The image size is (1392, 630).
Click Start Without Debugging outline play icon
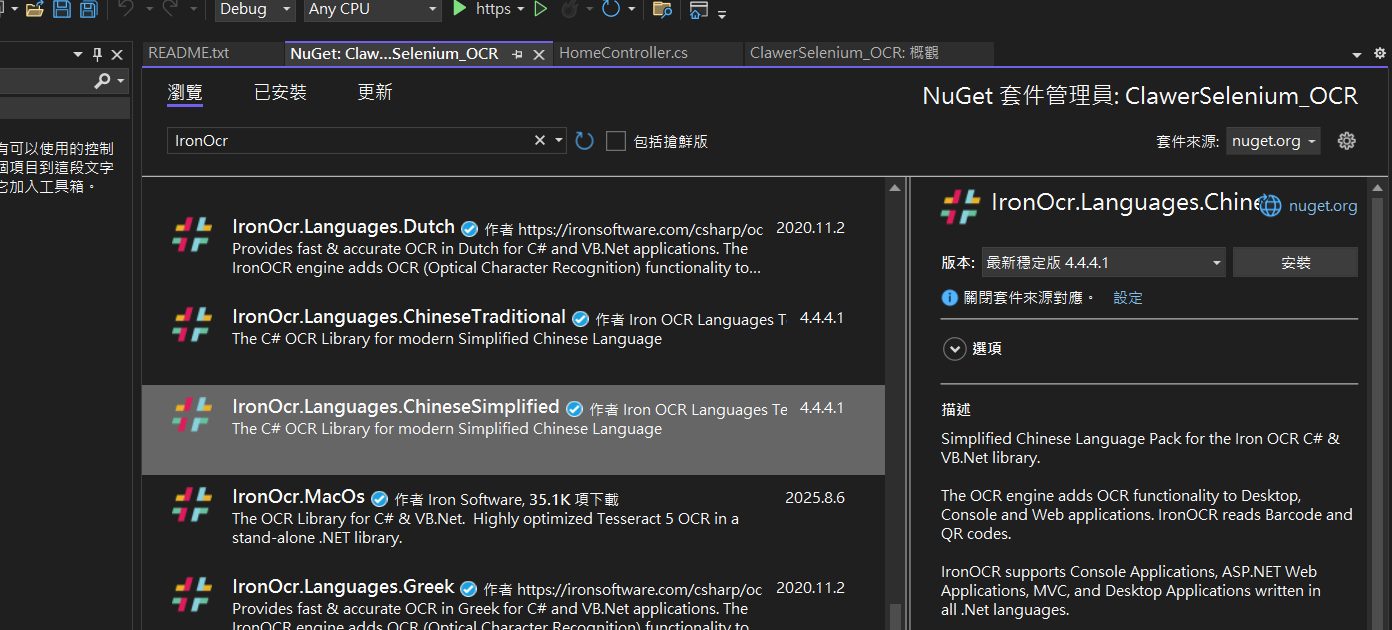(x=541, y=9)
